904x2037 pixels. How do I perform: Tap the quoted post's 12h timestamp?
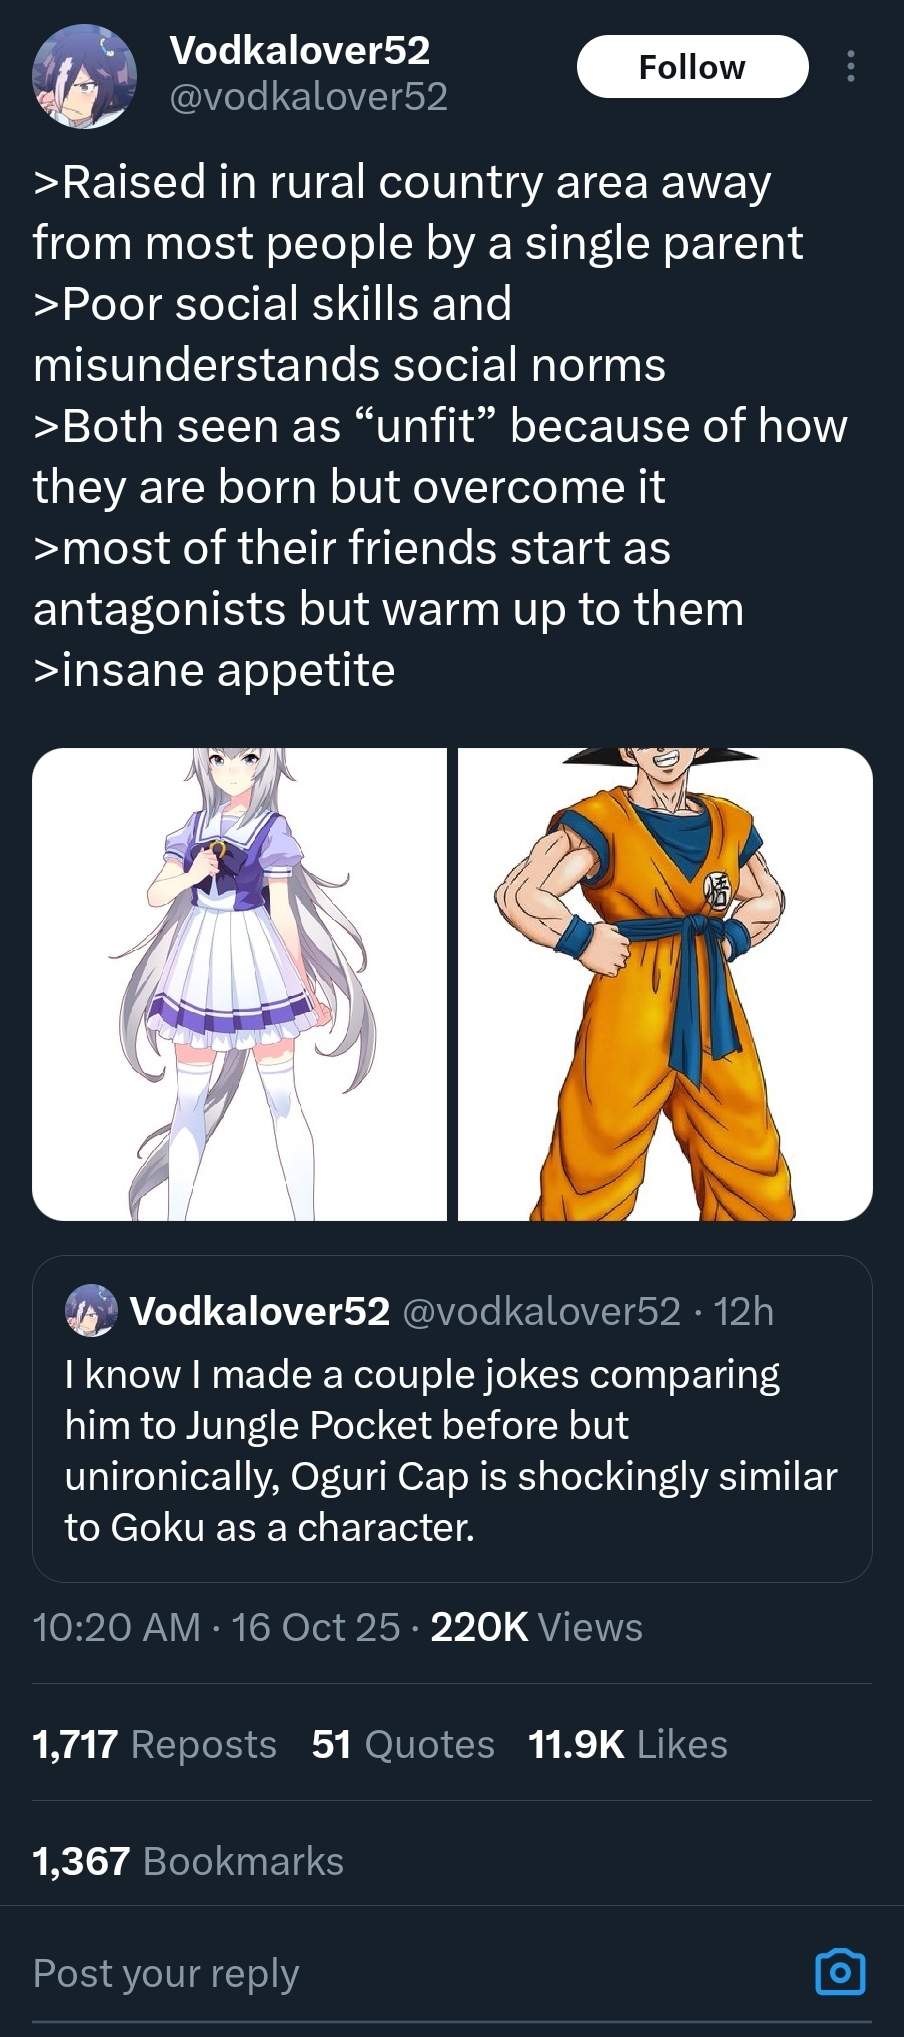(x=744, y=1311)
